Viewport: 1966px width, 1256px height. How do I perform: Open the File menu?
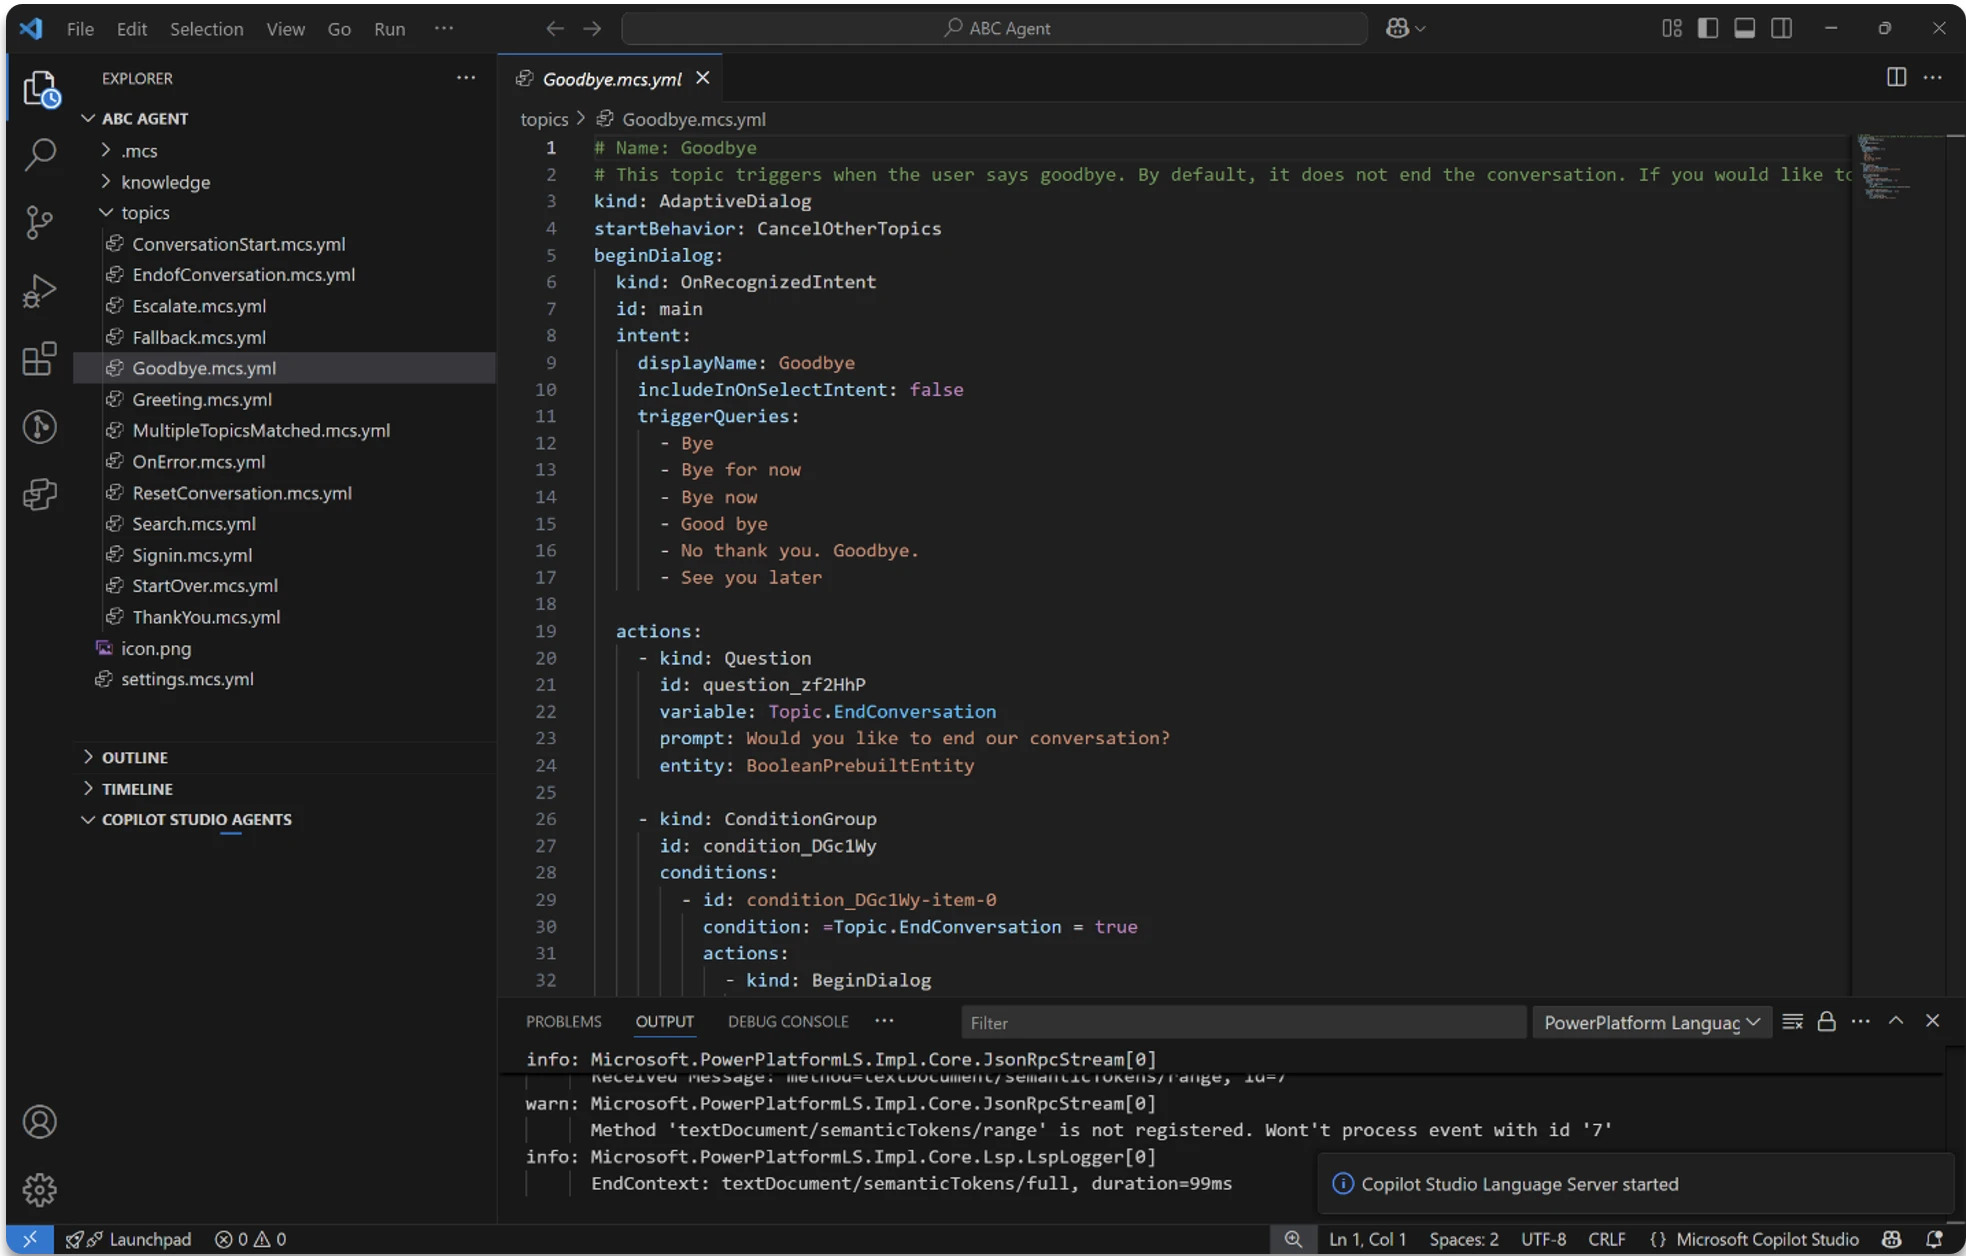80,29
